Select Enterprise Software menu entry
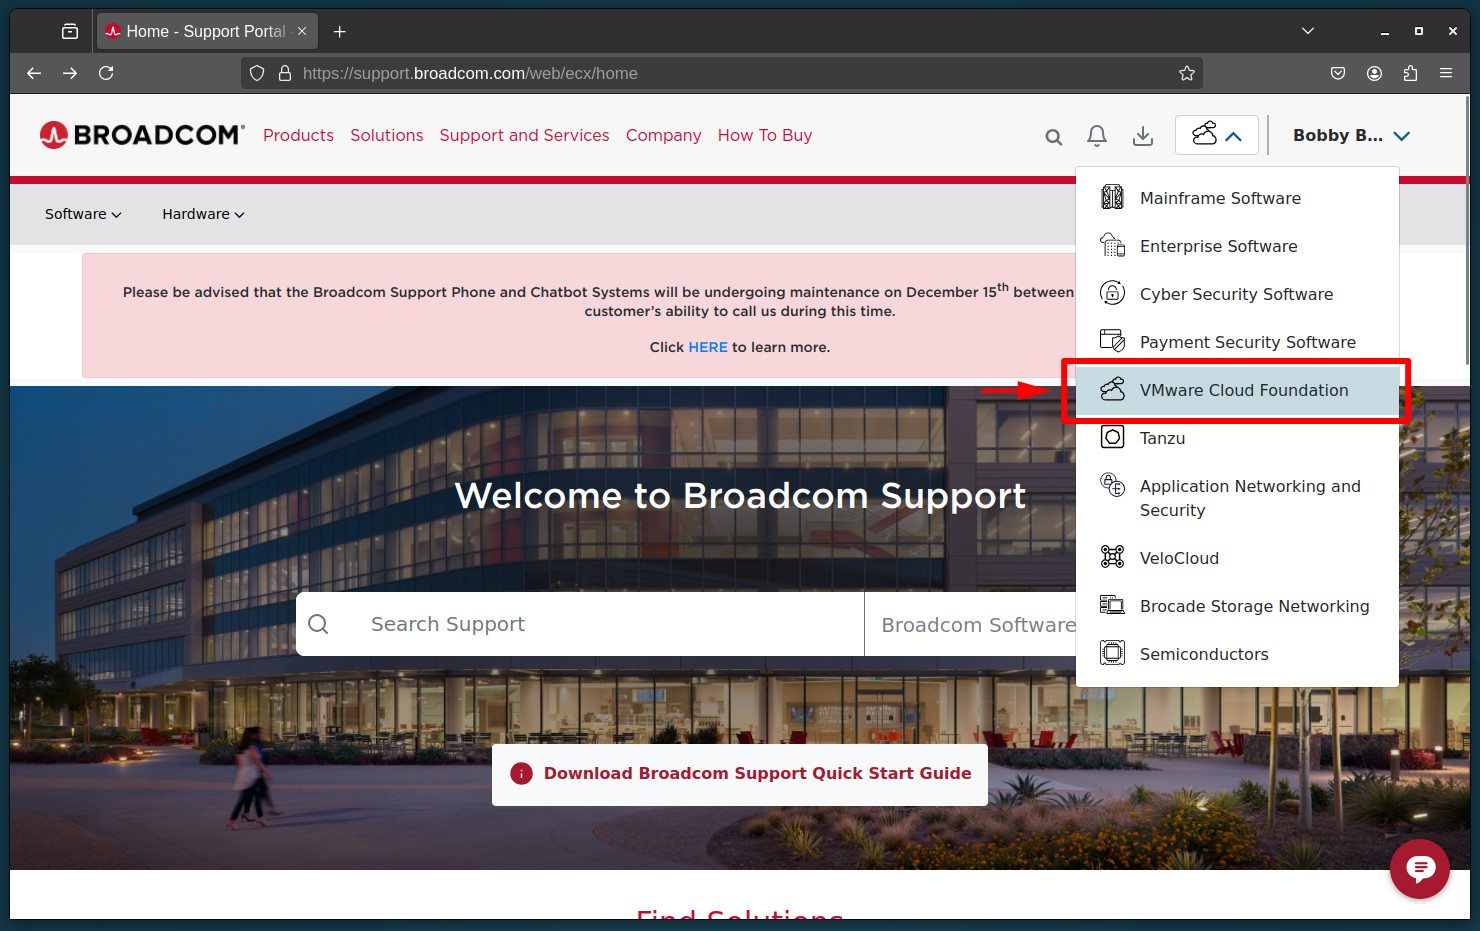 [x=1237, y=246]
